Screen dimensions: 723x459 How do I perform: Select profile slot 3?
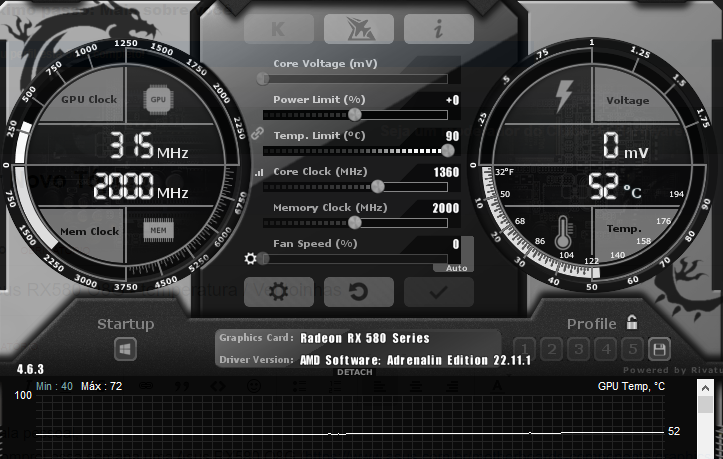(x=579, y=349)
